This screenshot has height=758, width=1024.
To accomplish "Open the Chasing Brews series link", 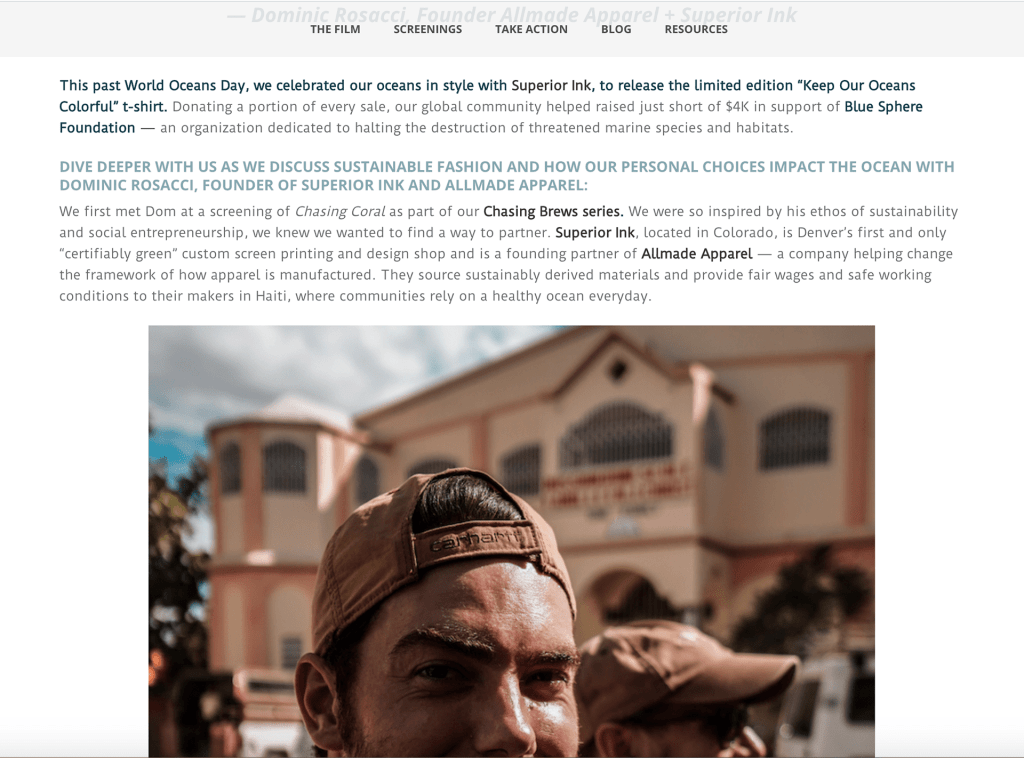I will [x=553, y=212].
